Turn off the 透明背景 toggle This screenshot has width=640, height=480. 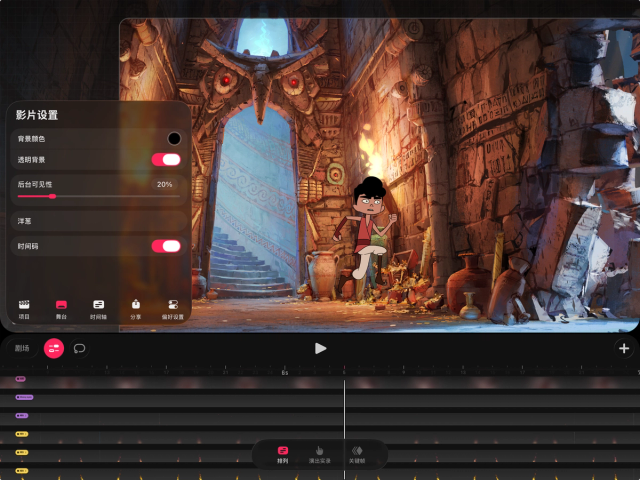[166, 160]
